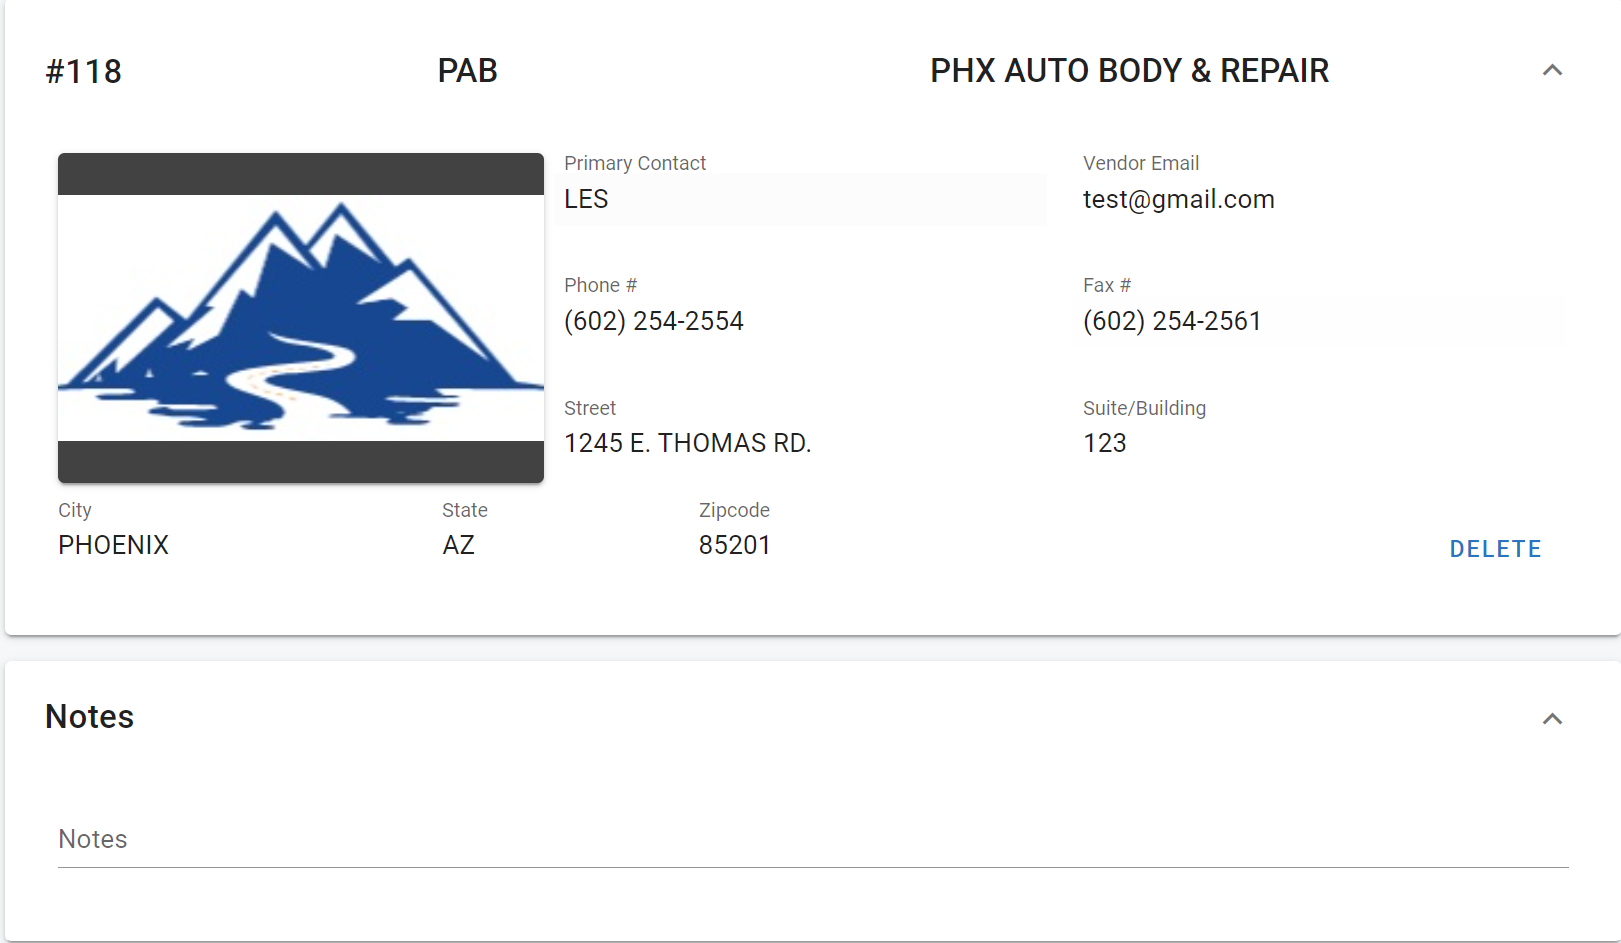Image resolution: width=1621 pixels, height=943 pixels.
Task: Click the DELETE button
Action: [1495, 549]
